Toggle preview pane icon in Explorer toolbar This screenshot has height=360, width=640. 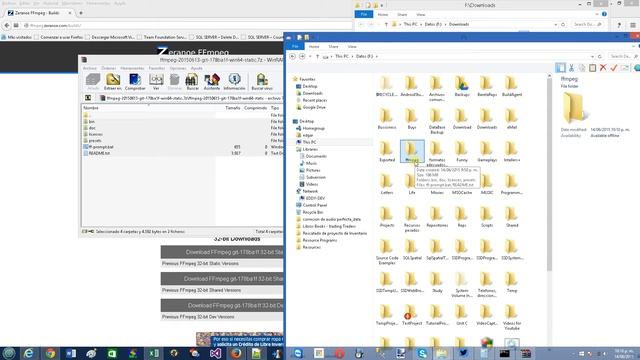[560, 68]
